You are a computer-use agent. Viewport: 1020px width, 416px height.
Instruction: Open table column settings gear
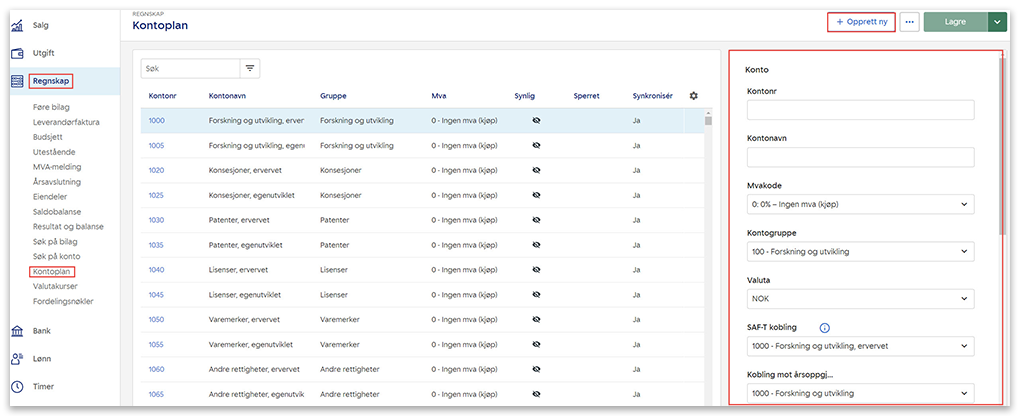pos(694,96)
